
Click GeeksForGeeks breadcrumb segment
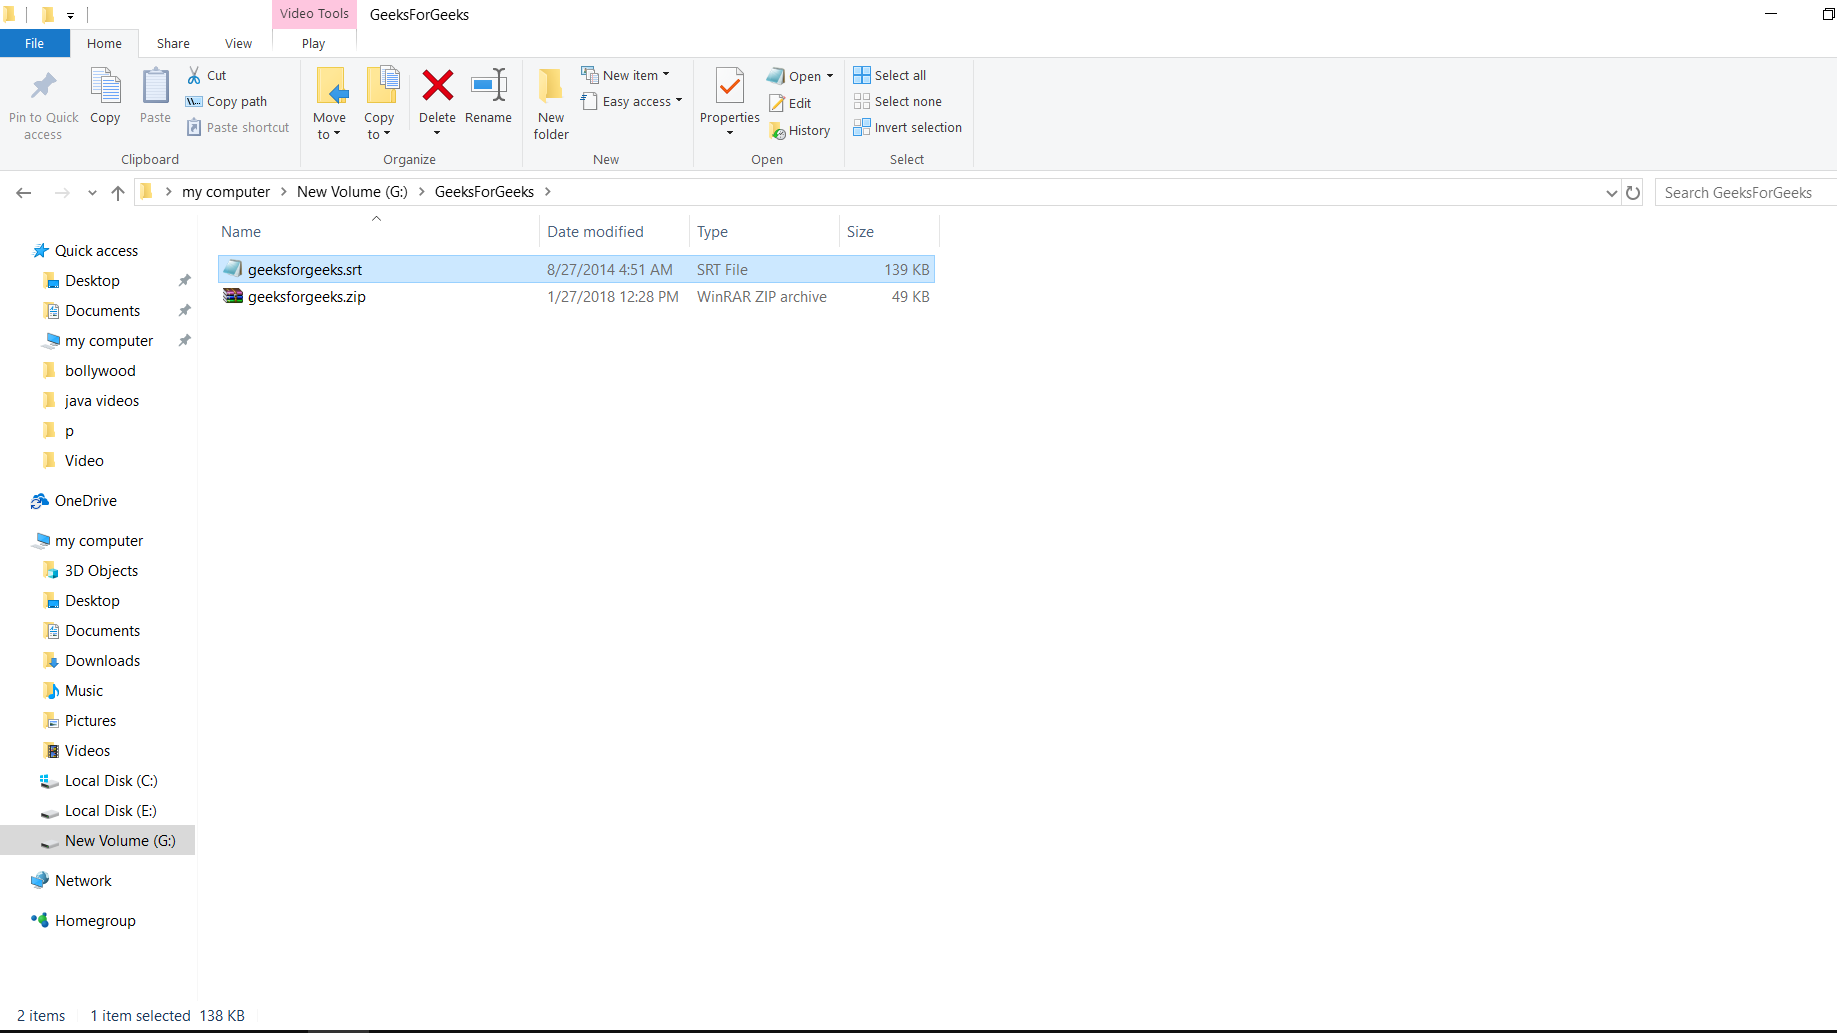pyautogui.click(x=484, y=191)
